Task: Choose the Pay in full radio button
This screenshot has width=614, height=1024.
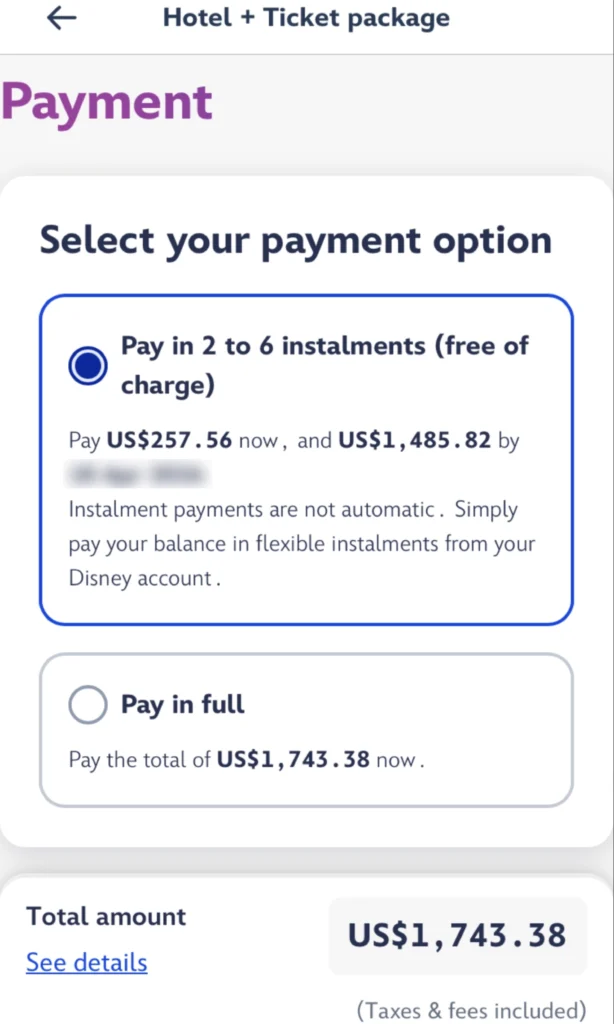Action: pos(88,705)
